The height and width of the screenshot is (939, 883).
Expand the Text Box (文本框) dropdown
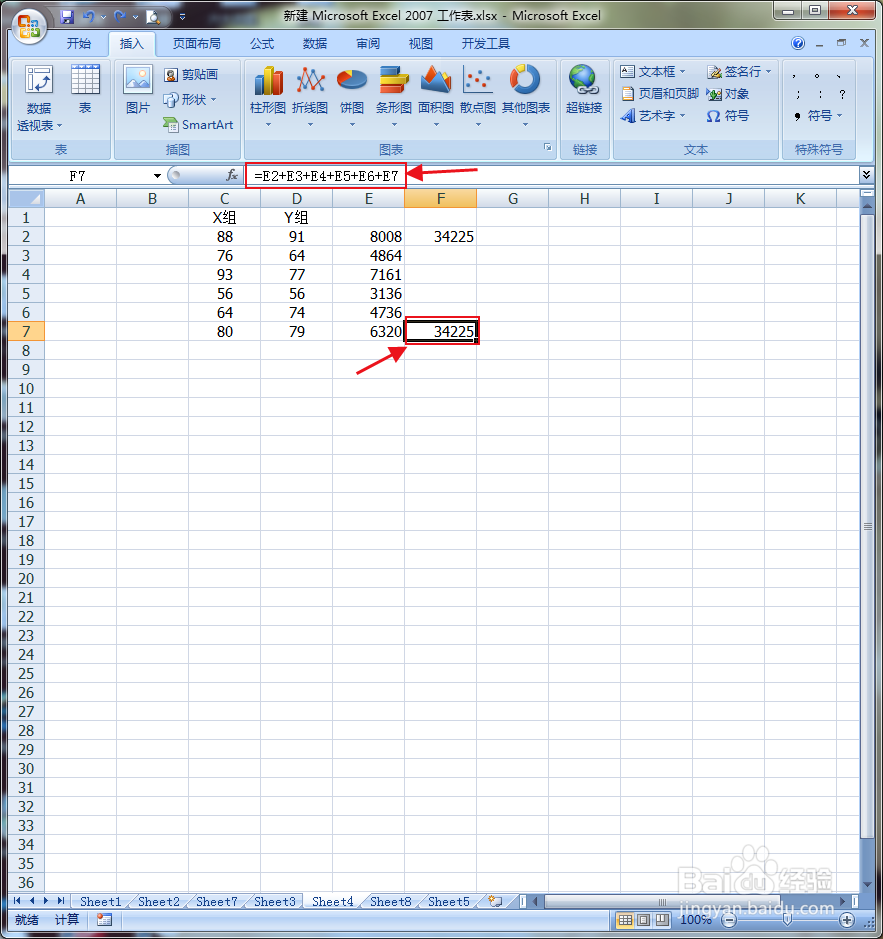pos(682,71)
